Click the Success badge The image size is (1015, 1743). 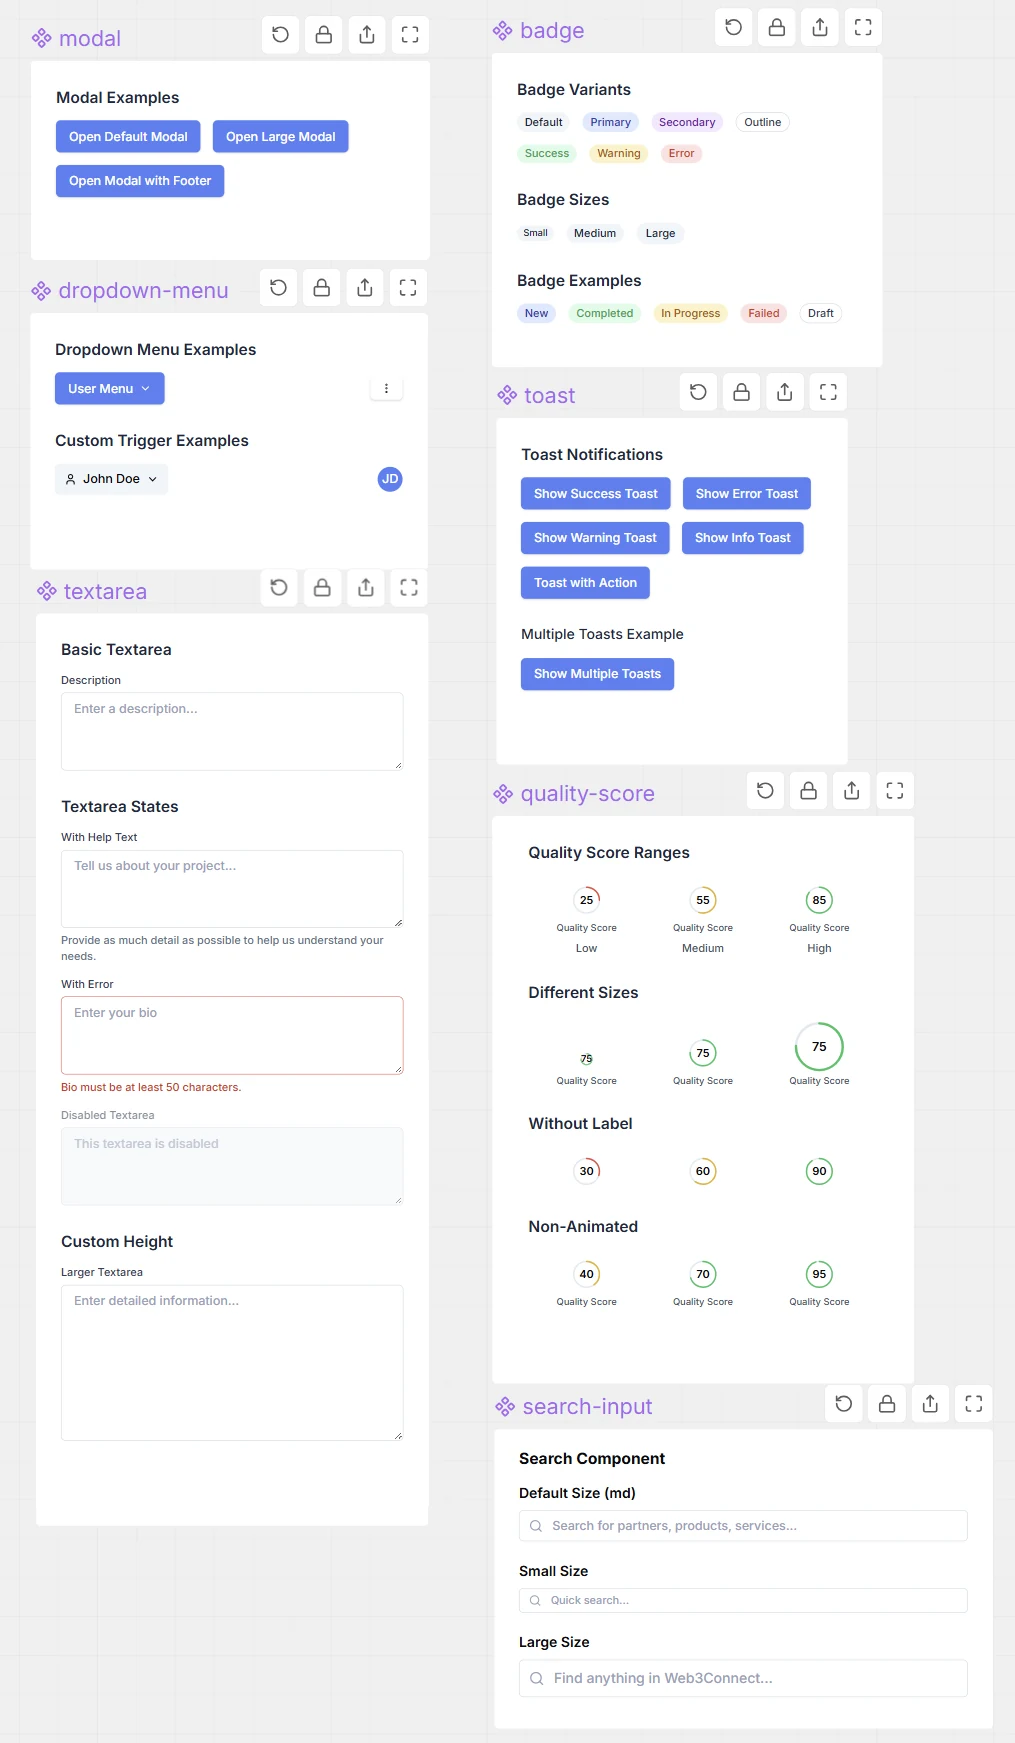pyautogui.click(x=547, y=153)
